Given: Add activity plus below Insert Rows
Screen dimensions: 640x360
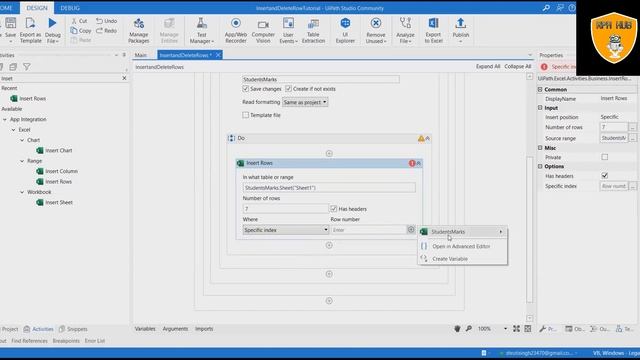Looking at the screenshot, I should 329,245.
